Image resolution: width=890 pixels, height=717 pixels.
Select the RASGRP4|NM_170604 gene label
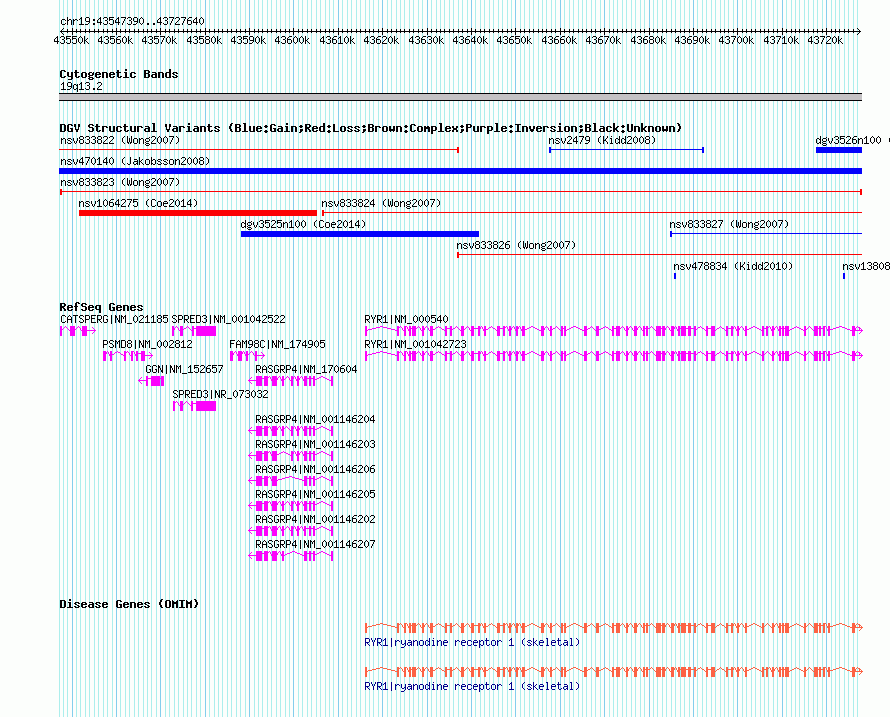(306, 370)
